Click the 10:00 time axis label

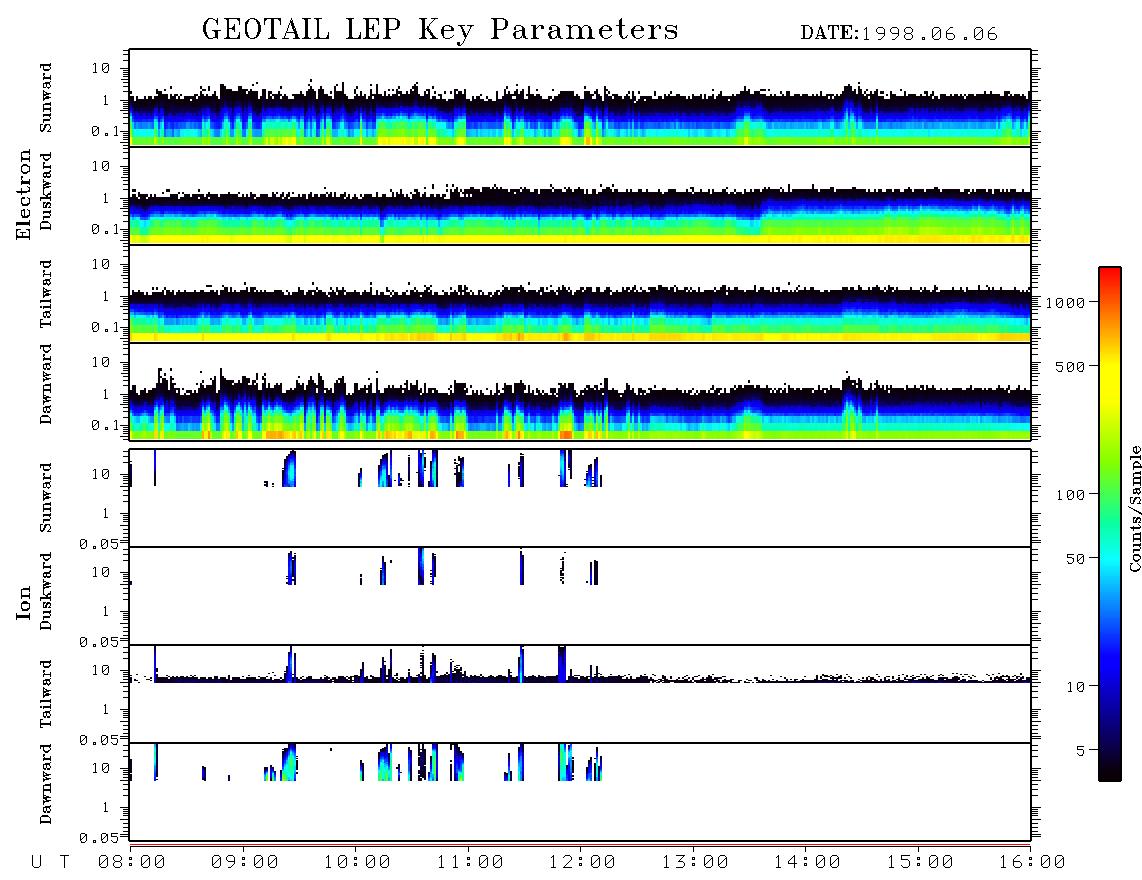coord(358,863)
